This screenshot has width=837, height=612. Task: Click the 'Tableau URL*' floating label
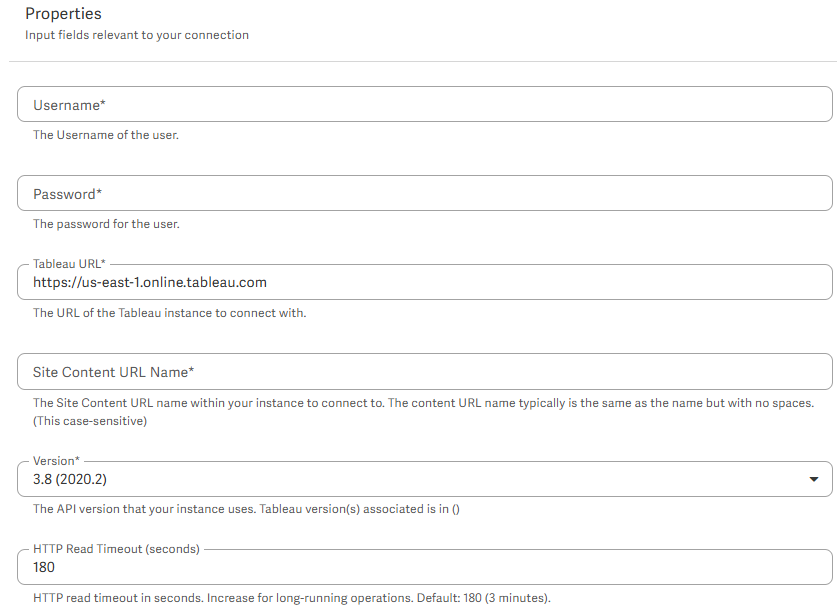click(x=69, y=264)
